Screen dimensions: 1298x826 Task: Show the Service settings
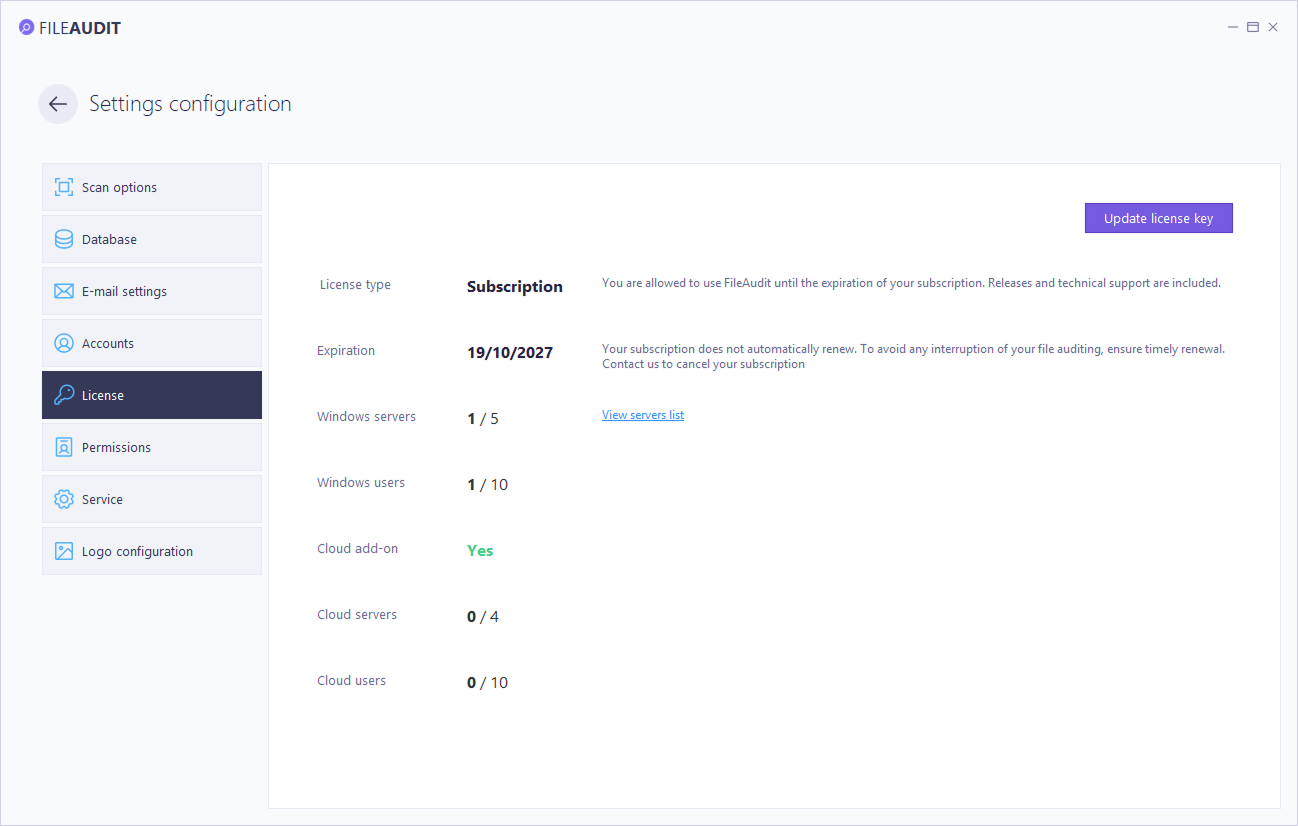pos(152,499)
